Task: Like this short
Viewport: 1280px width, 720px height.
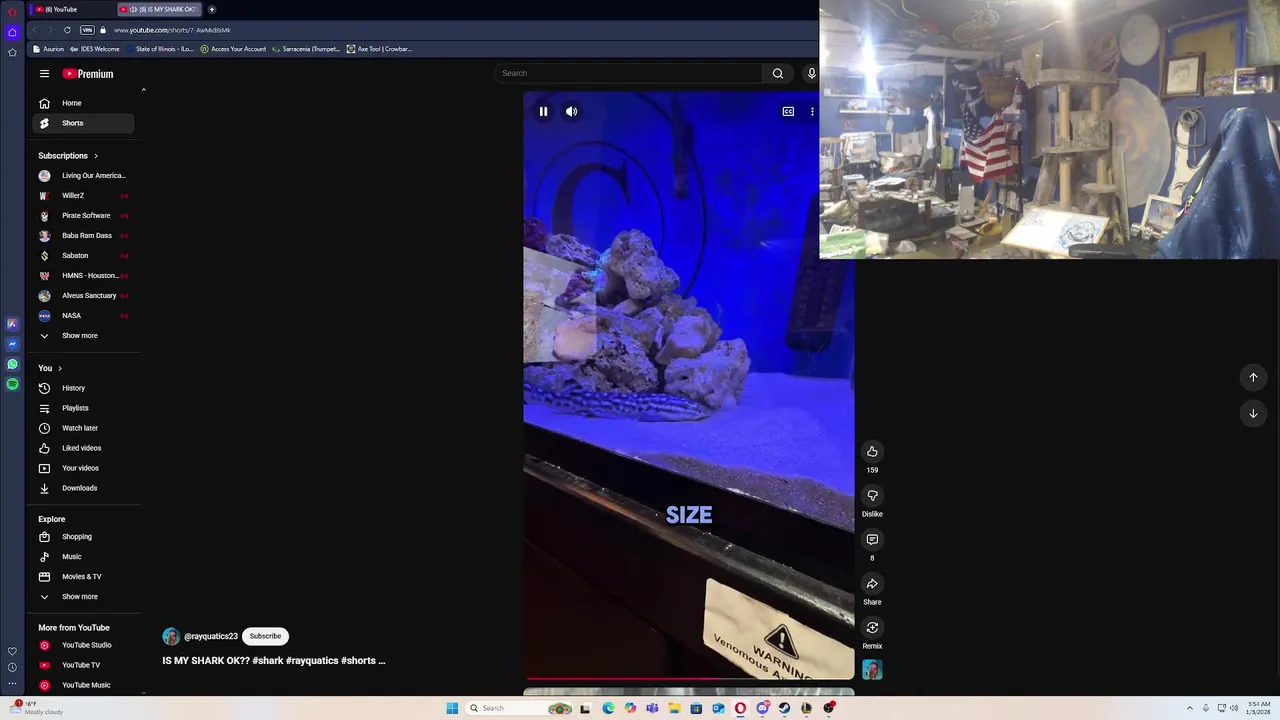Action: tap(872, 452)
